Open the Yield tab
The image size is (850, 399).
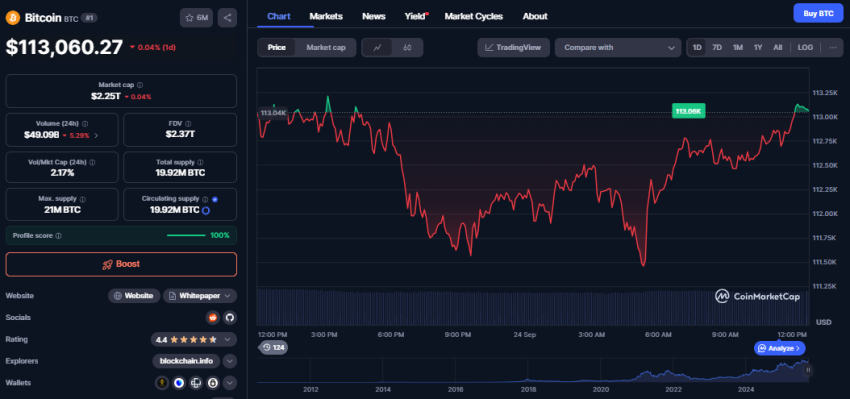click(415, 16)
